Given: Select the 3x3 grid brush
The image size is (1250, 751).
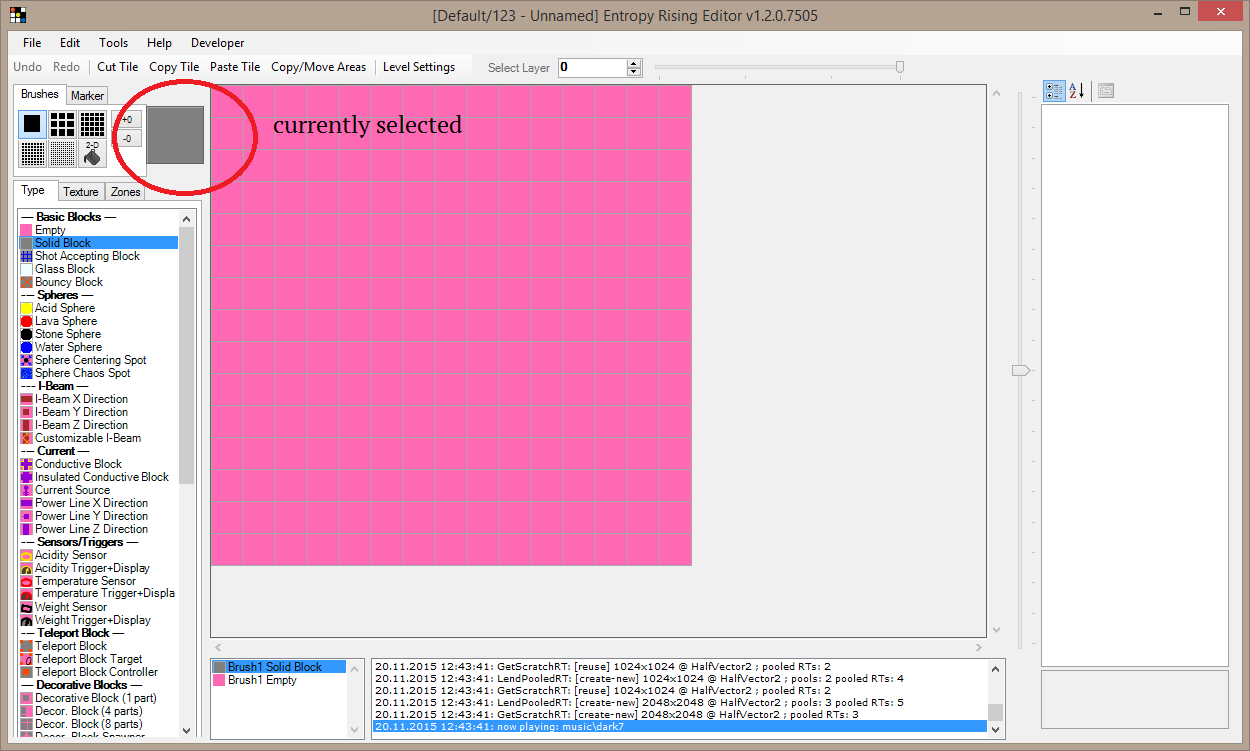Looking at the screenshot, I should (x=62, y=124).
